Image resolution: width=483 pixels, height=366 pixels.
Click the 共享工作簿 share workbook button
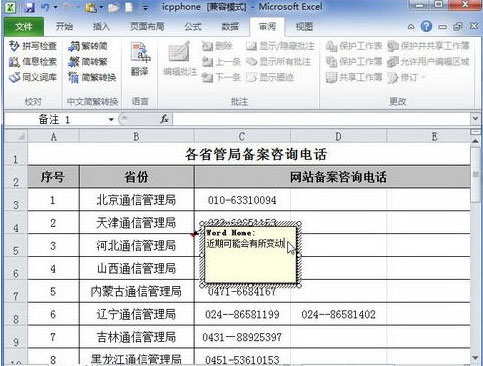[354, 77]
